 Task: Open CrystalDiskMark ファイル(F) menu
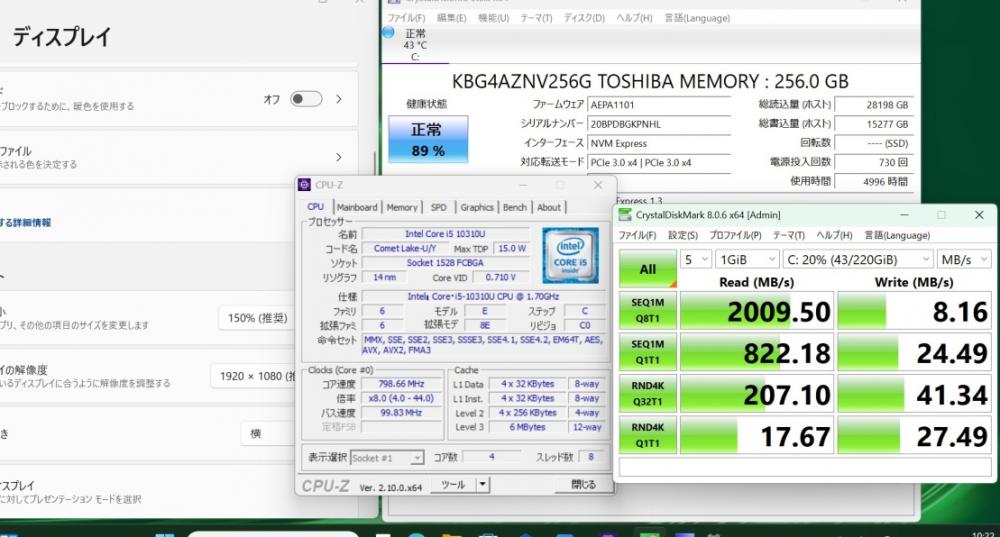point(637,235)
